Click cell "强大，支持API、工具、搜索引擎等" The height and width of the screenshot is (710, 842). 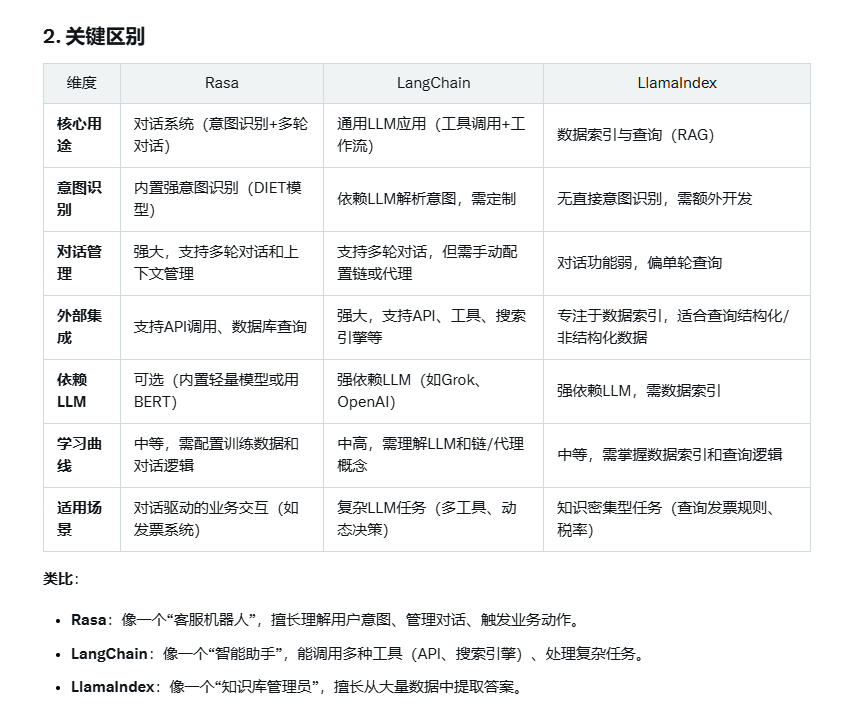pyautogui.click(x=433, y=327)
